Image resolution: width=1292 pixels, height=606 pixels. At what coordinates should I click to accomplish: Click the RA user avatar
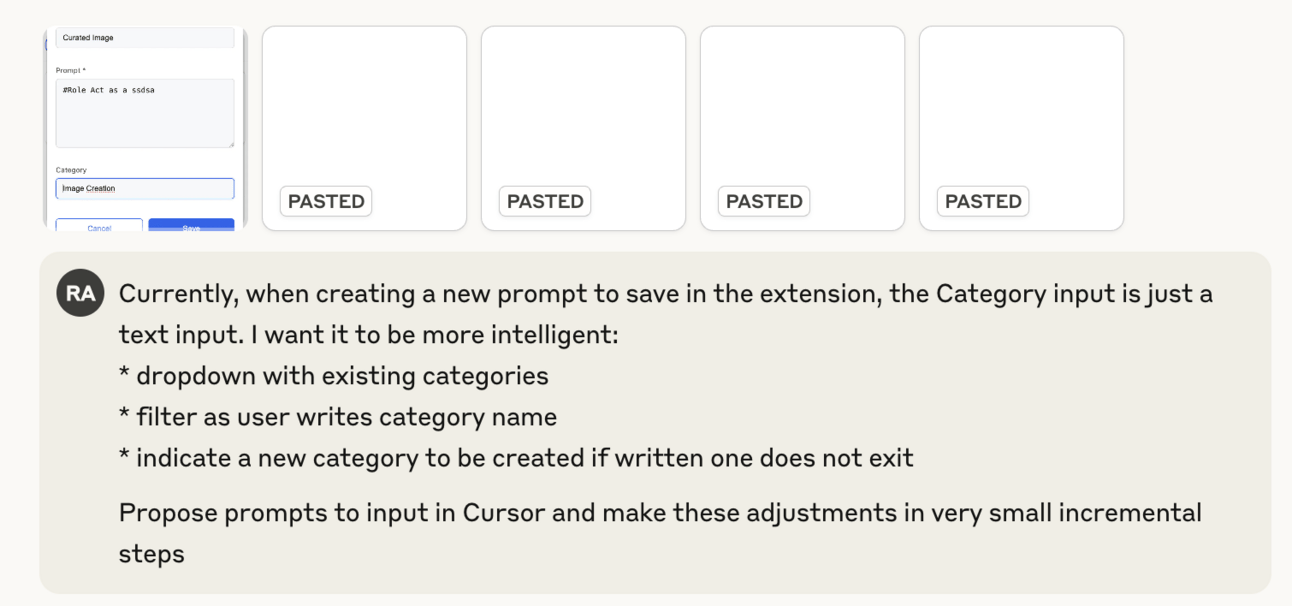click(x=80, y=293)
